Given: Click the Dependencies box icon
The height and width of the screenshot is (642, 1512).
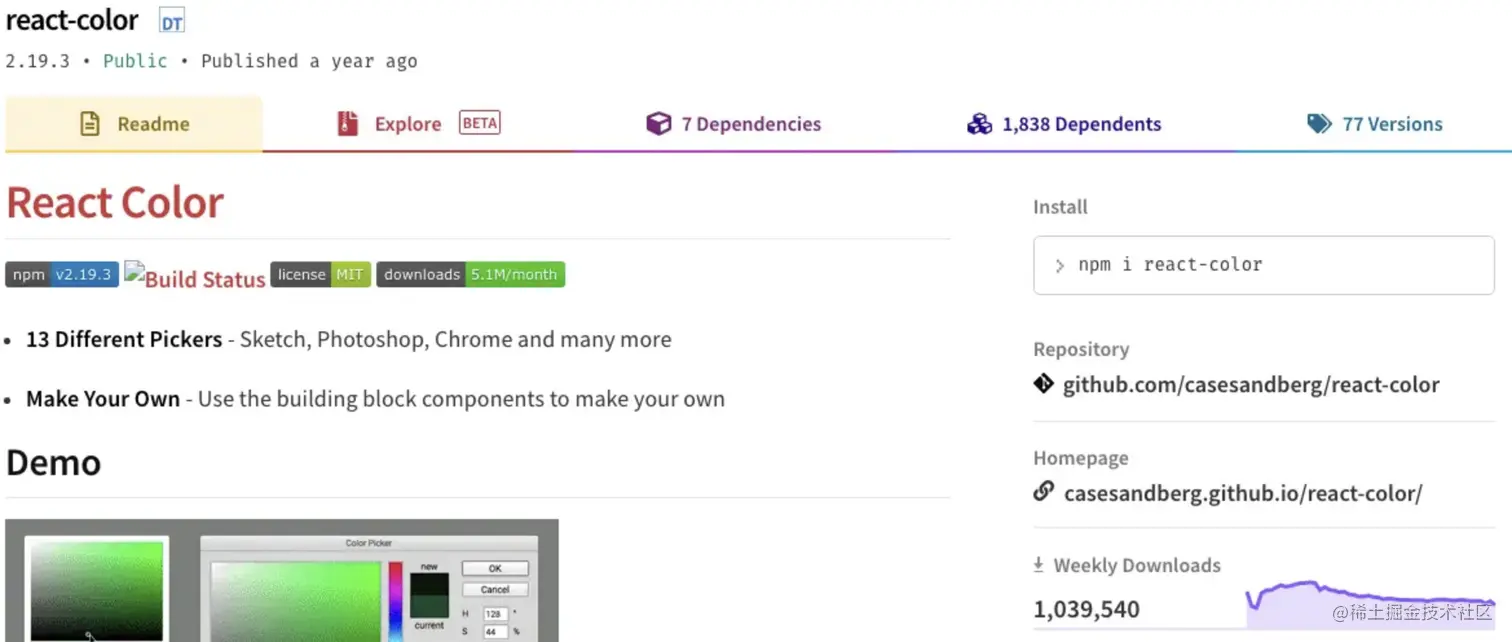Looking at the screenshot, I should 658,124.
